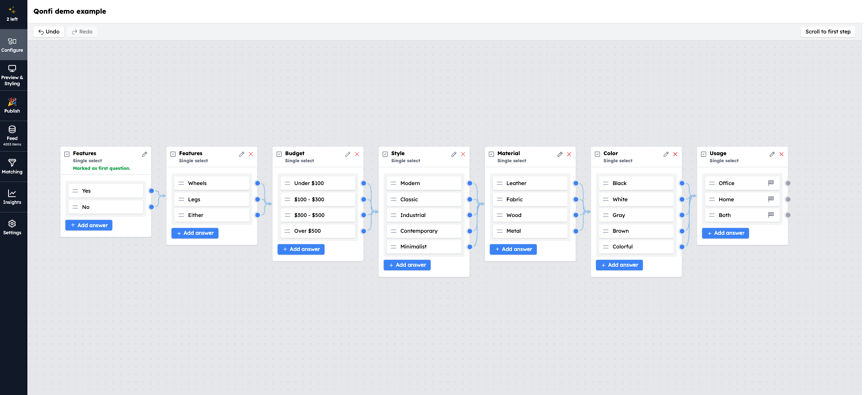Click connector dot beside Wheels answer

pos(257,183)
